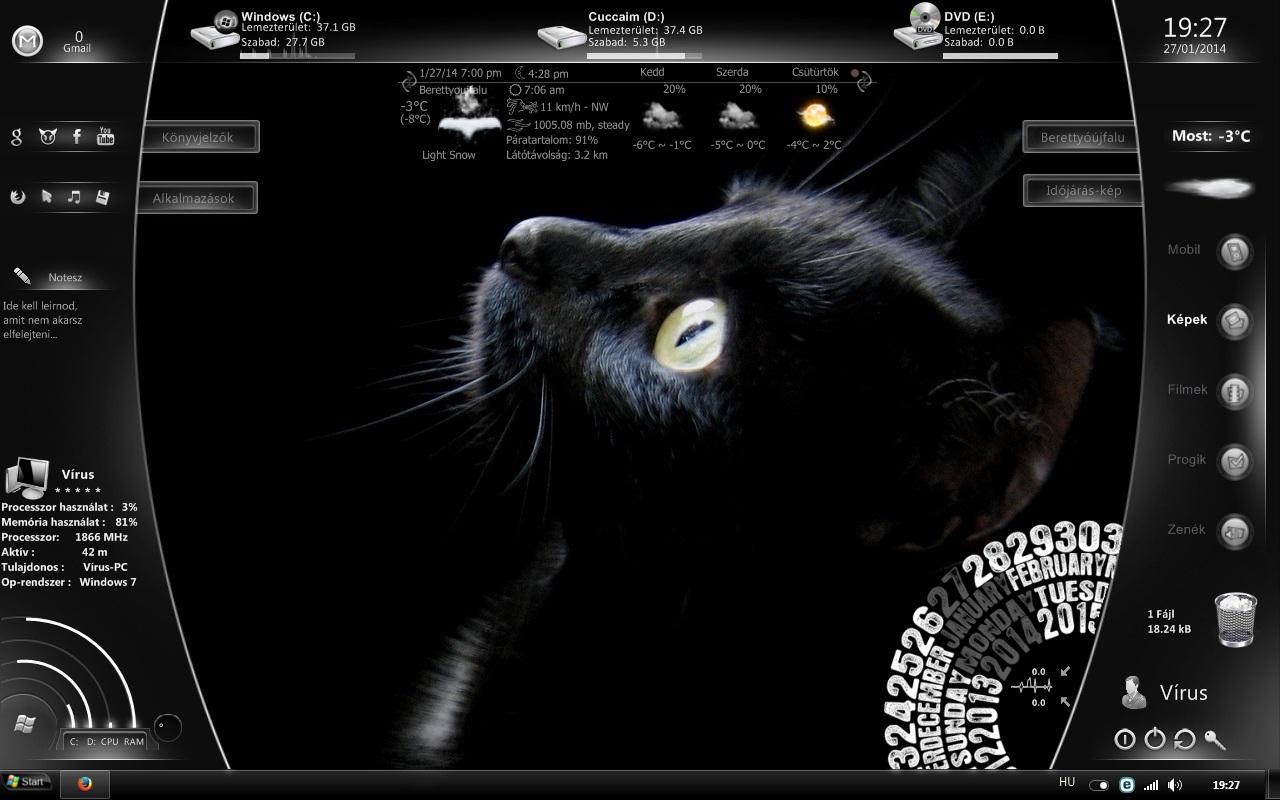Open the Képek pictures round button
Image resolution: width=1280 pixels, height=800 pixels.
click(x=1235, y=321)
